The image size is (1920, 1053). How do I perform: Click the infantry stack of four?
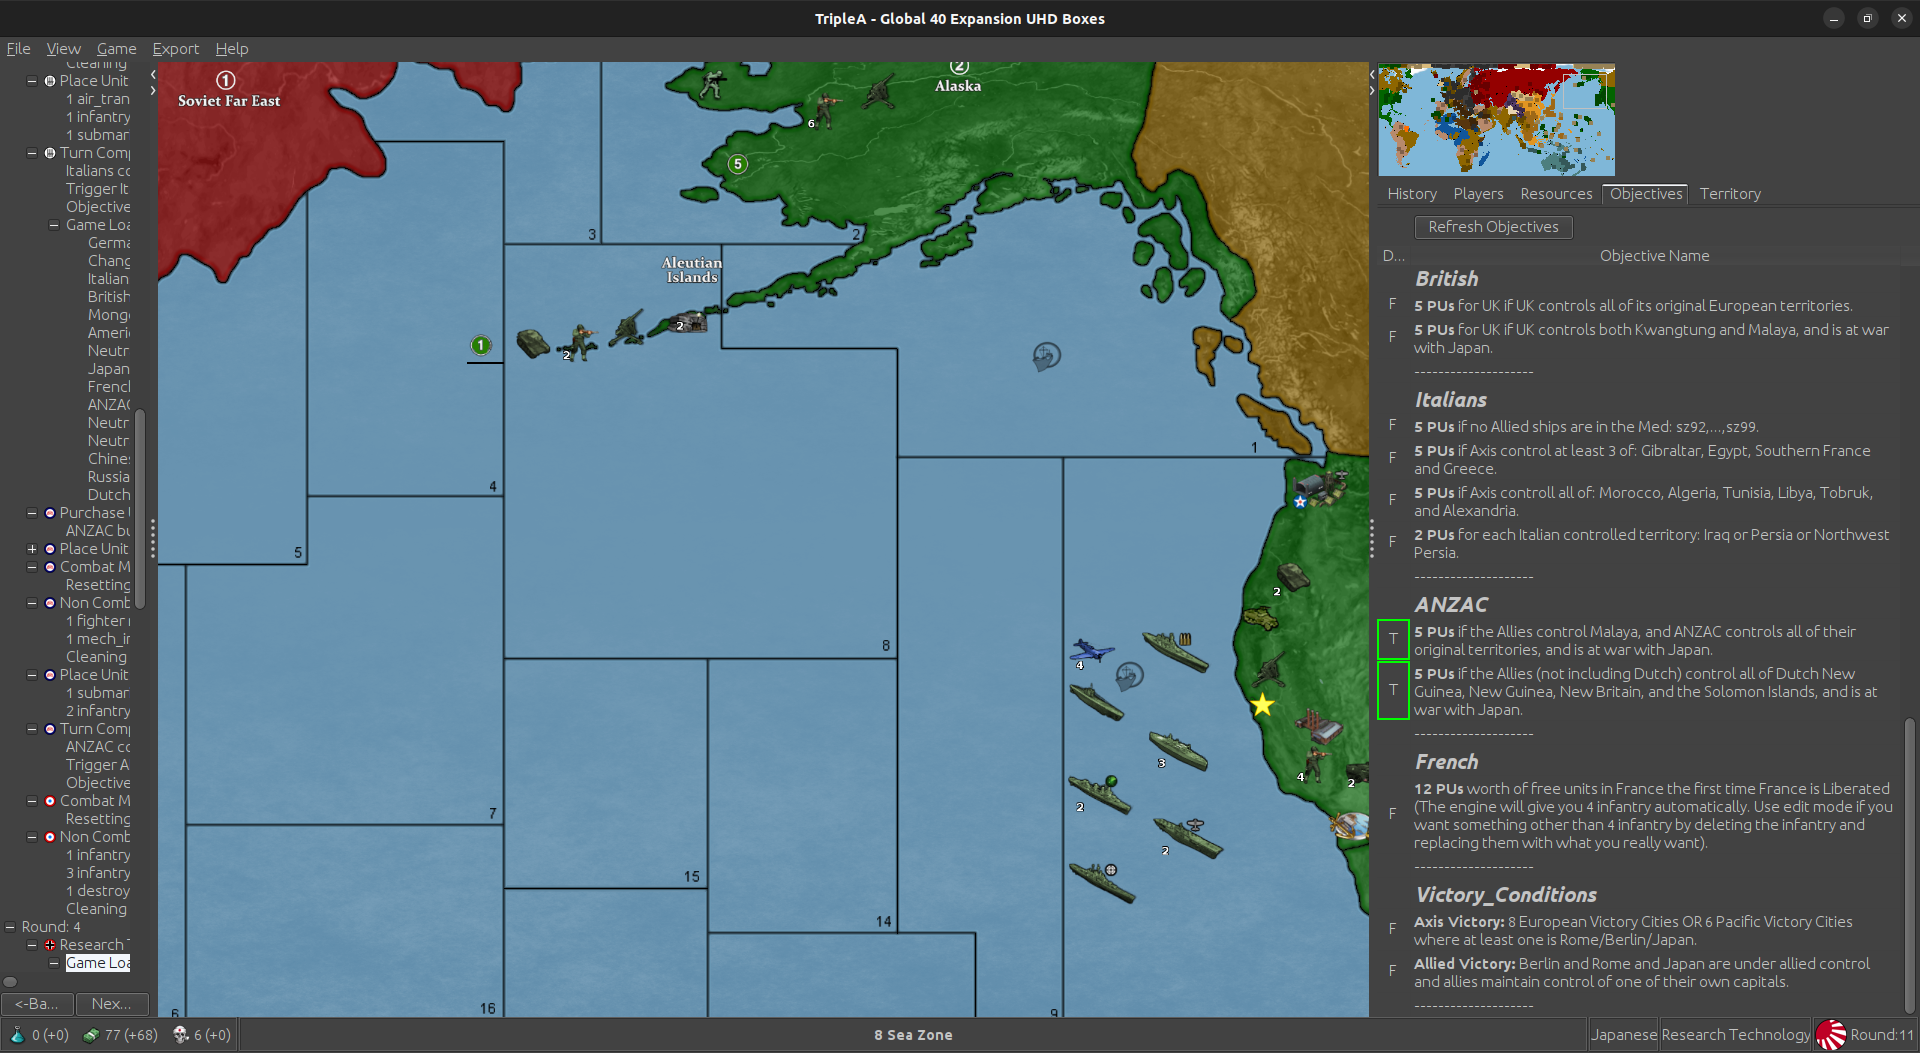[x=1312, y=765]
